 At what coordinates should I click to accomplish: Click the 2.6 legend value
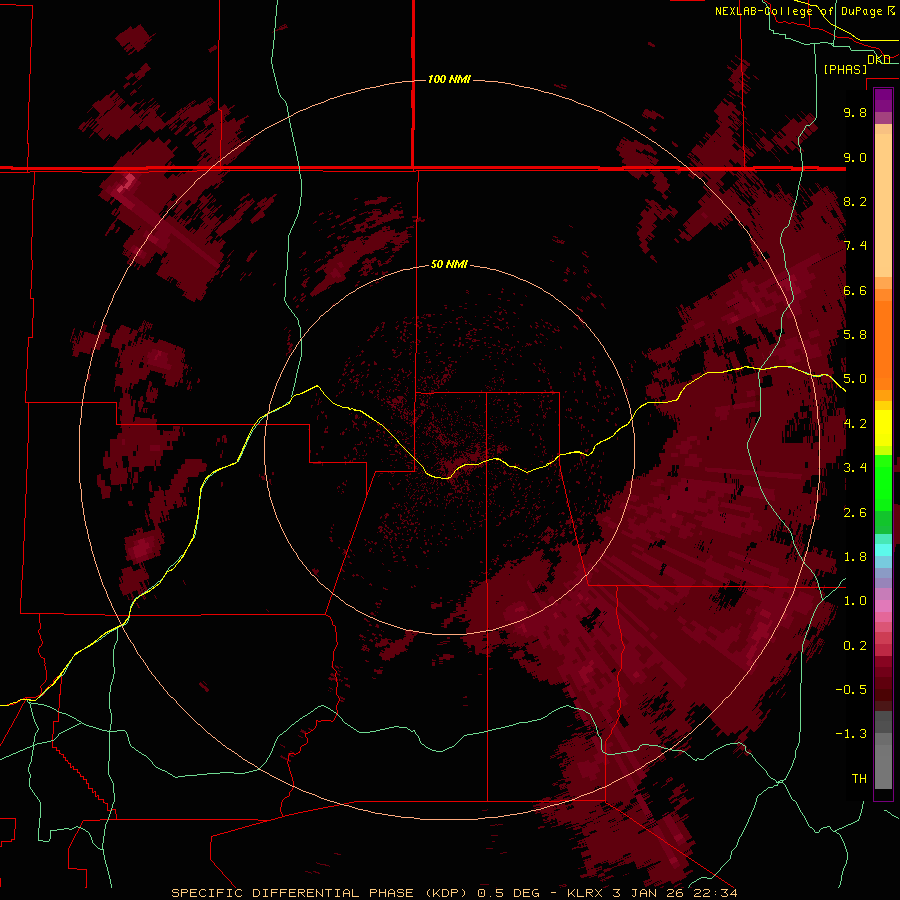[855, 513]
